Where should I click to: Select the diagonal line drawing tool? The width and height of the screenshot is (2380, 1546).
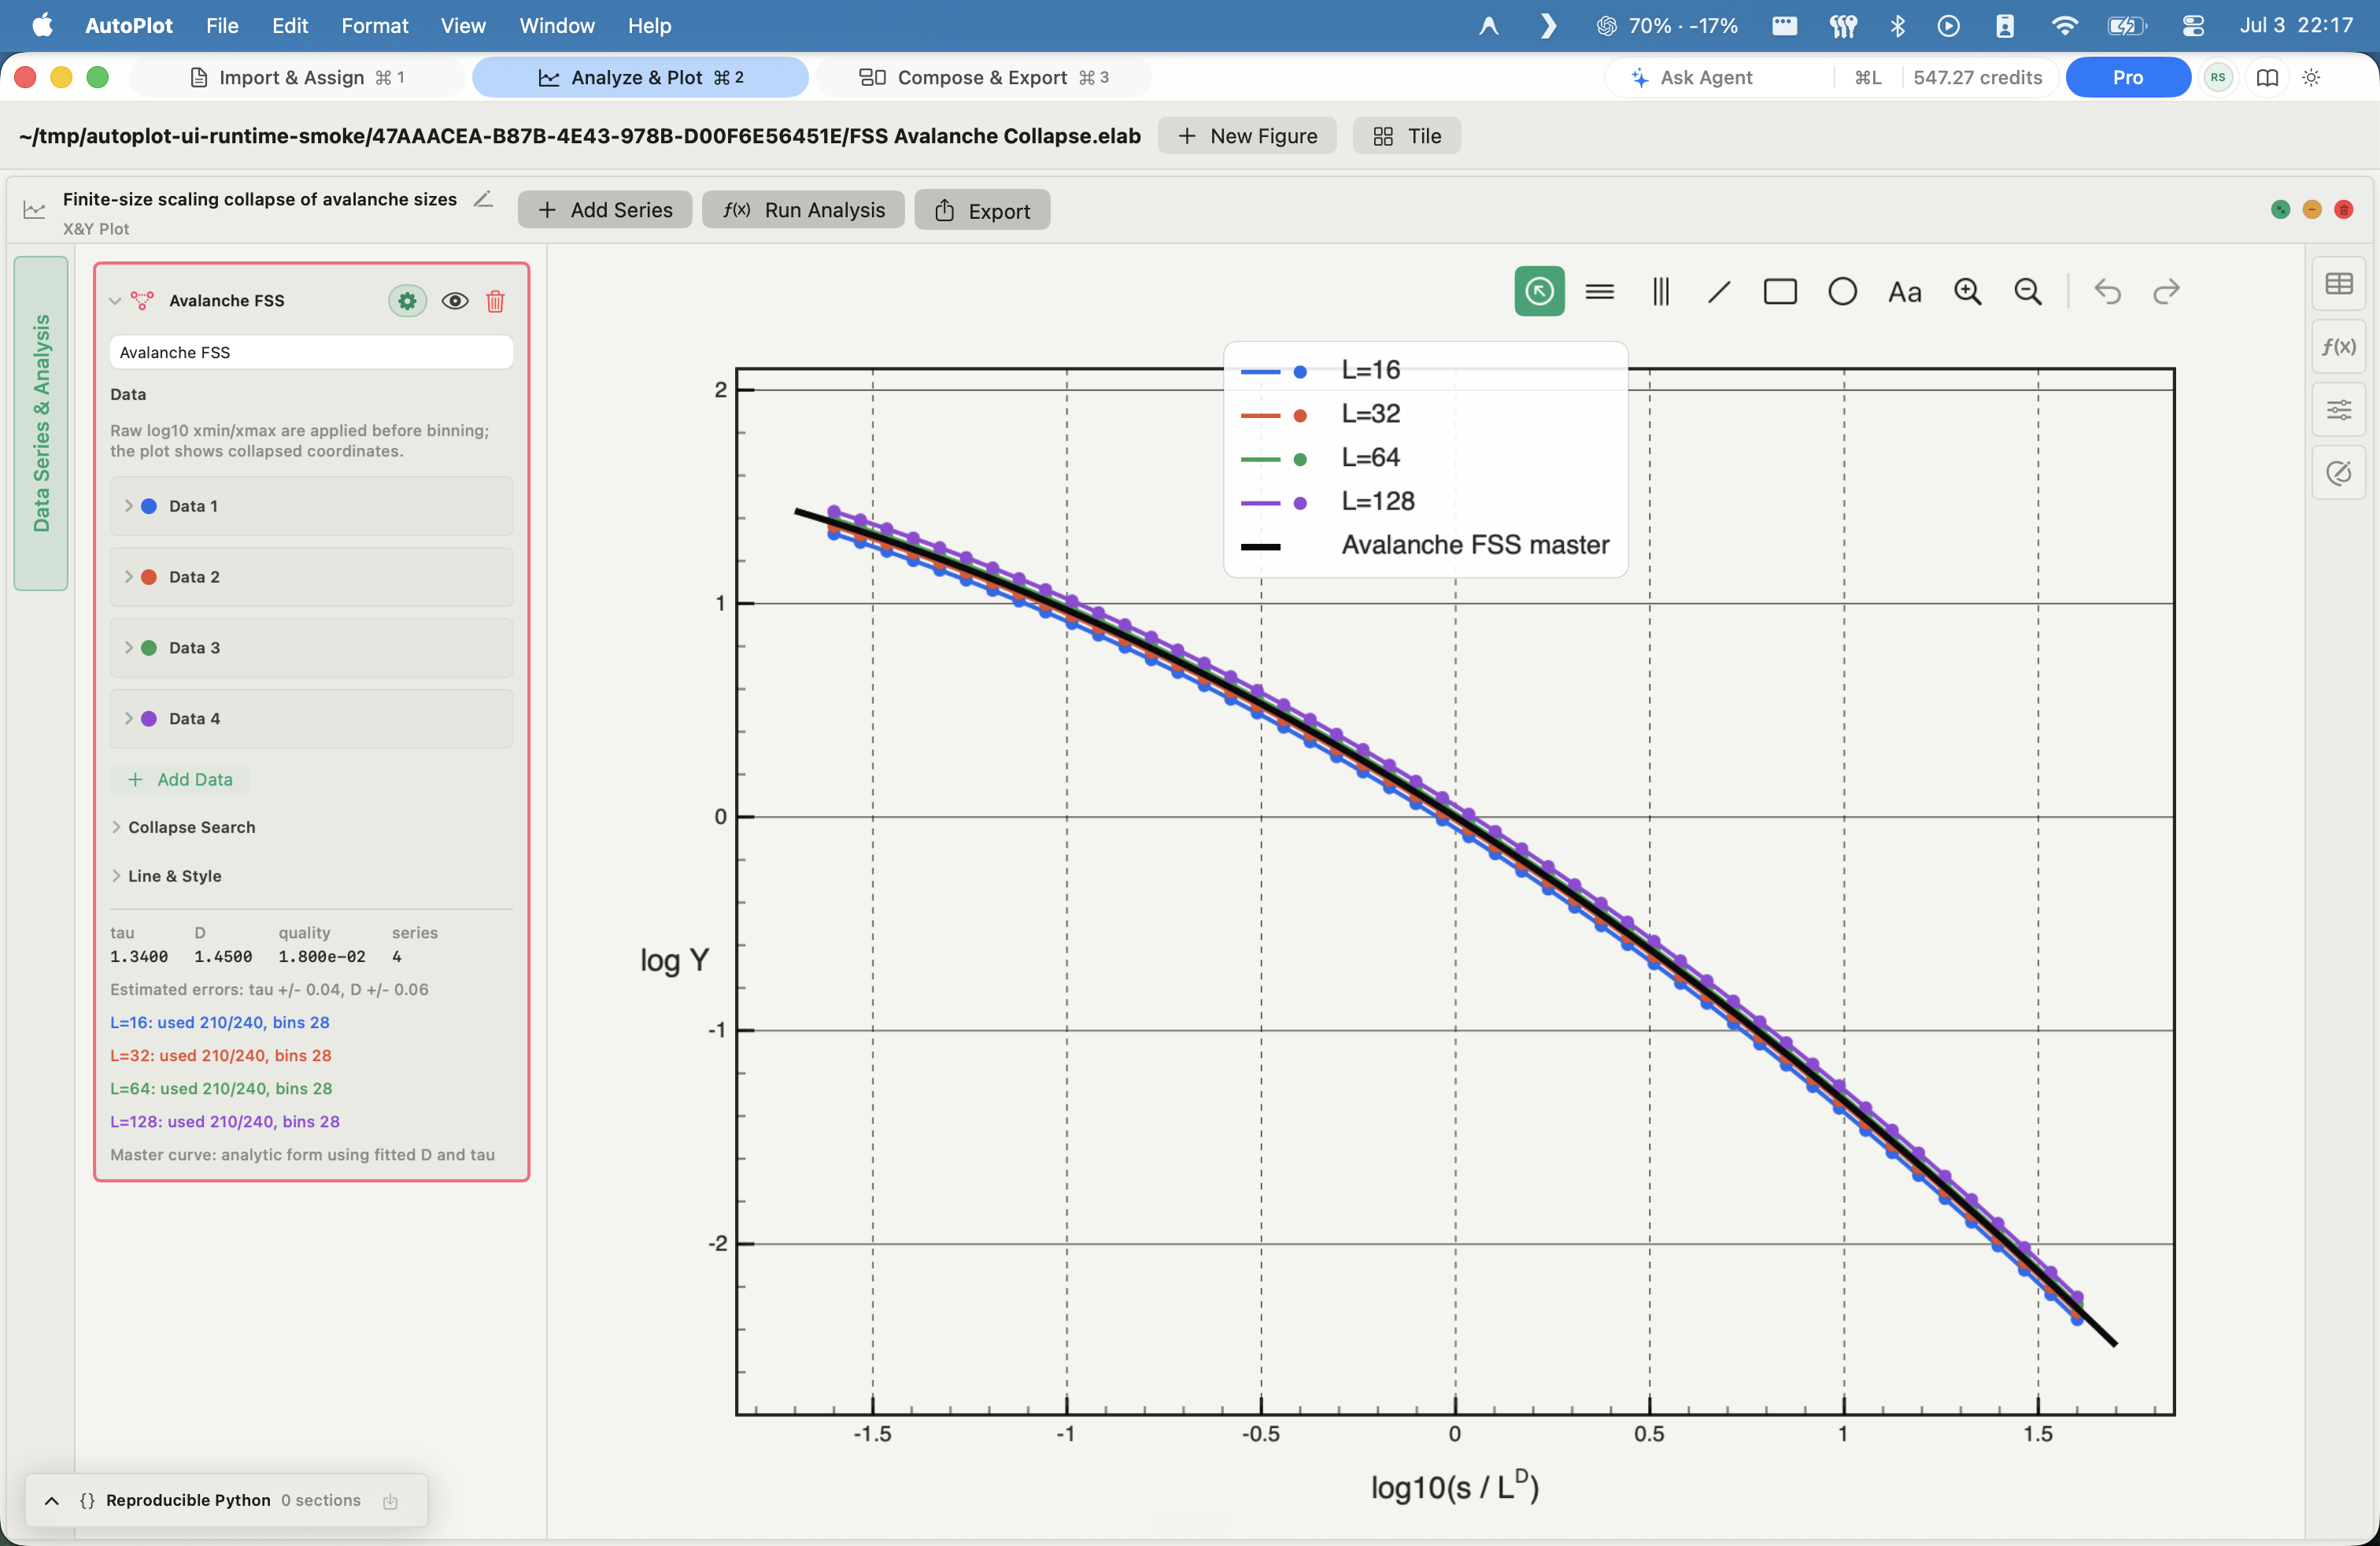click(1719, 291)
